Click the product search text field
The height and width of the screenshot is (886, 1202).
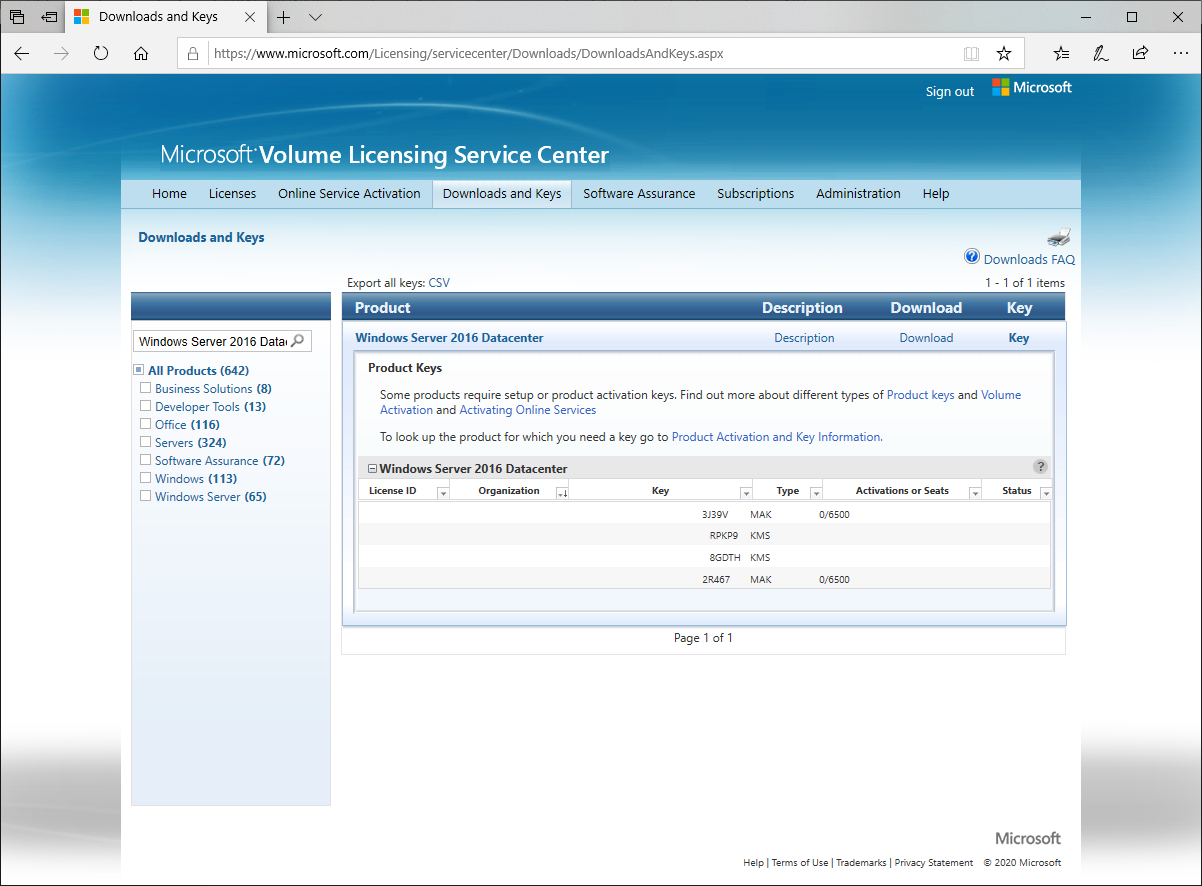pos(213,341)
